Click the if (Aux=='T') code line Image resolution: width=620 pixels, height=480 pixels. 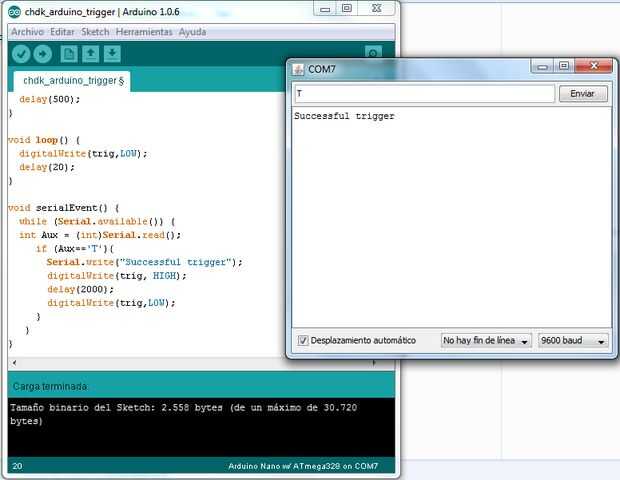pos(75,249)
